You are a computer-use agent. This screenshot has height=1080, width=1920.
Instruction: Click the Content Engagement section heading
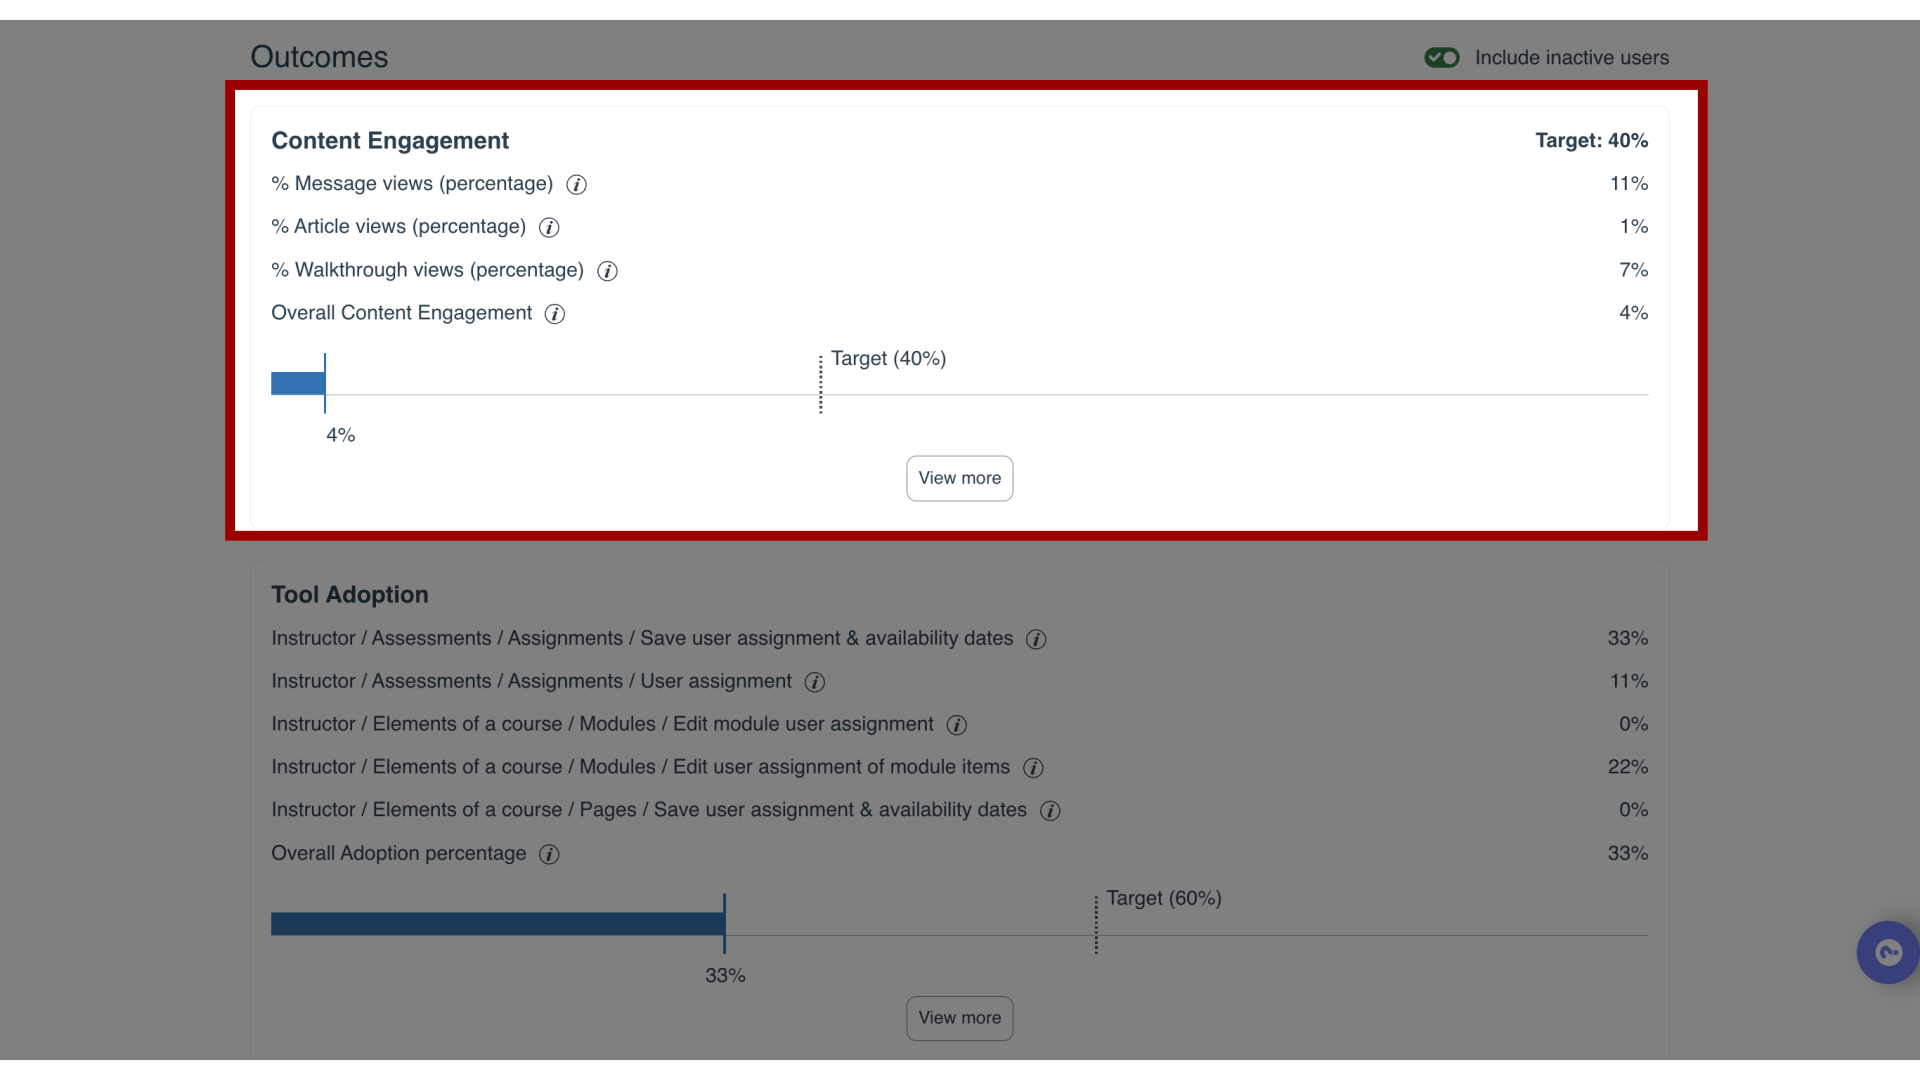pyautogui.click(x=389, y=140)
